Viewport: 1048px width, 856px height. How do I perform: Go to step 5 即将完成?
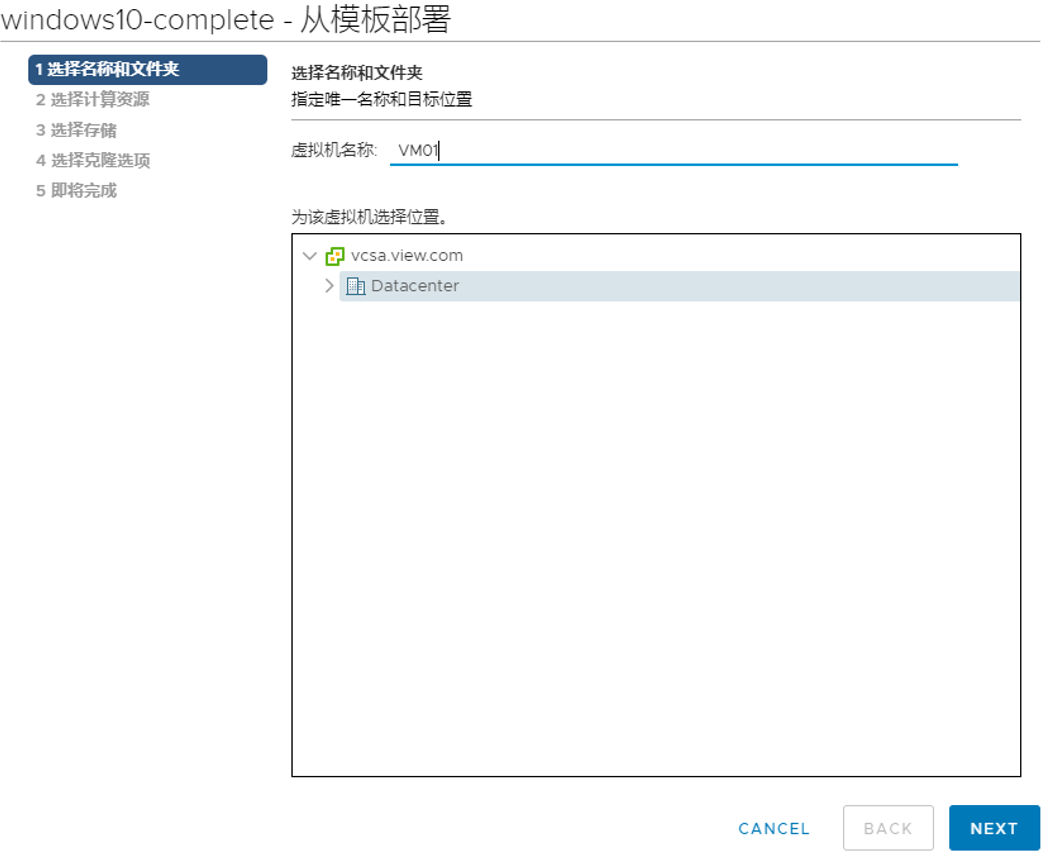[x=76, y=190]
